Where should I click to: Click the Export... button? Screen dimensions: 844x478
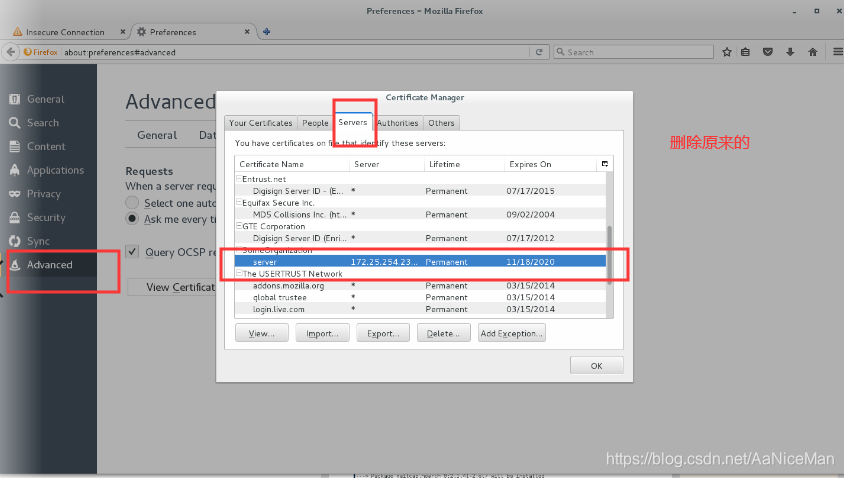(x=383, y=333)
